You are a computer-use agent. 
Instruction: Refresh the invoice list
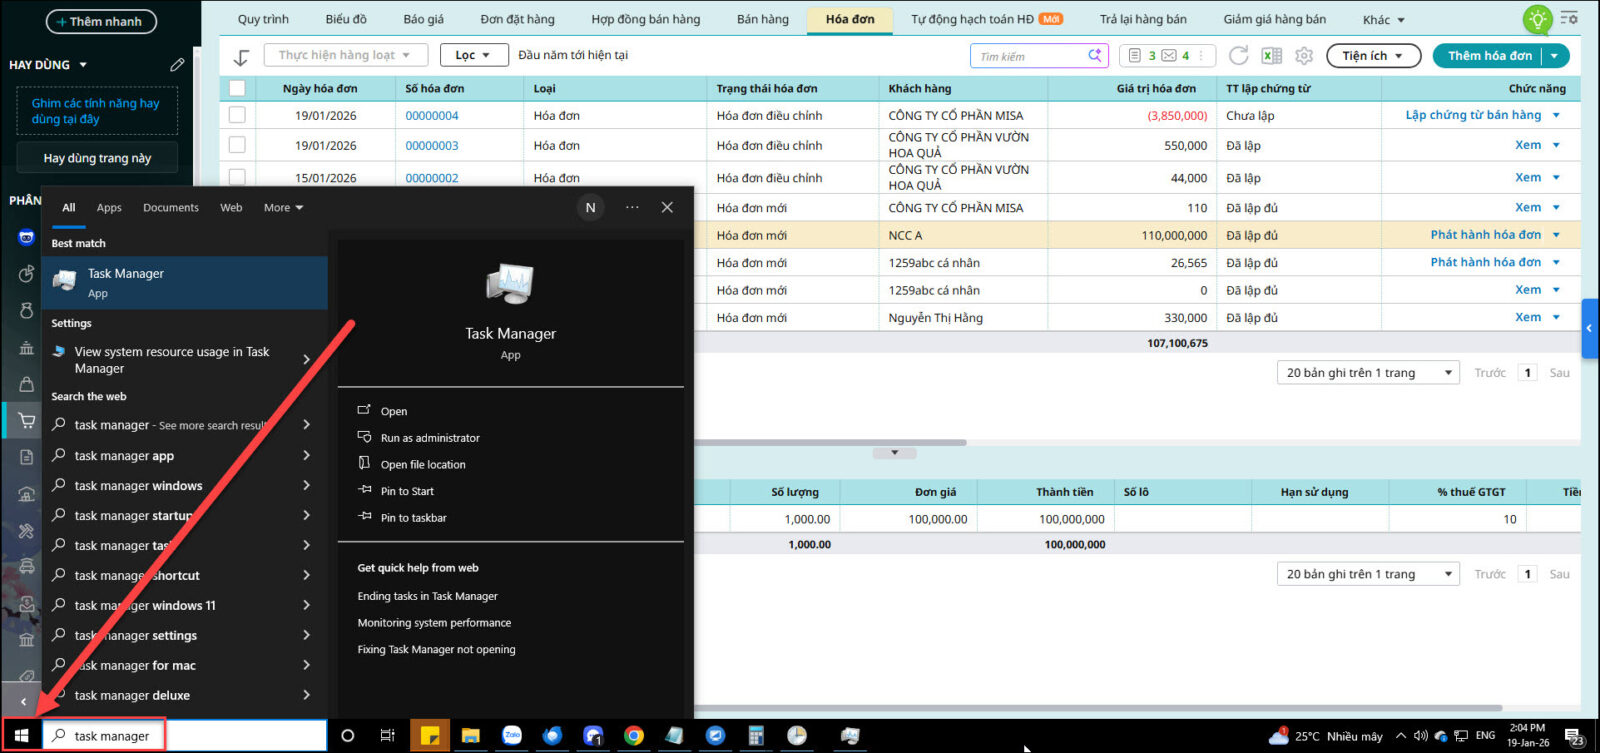coord(1238,56)
